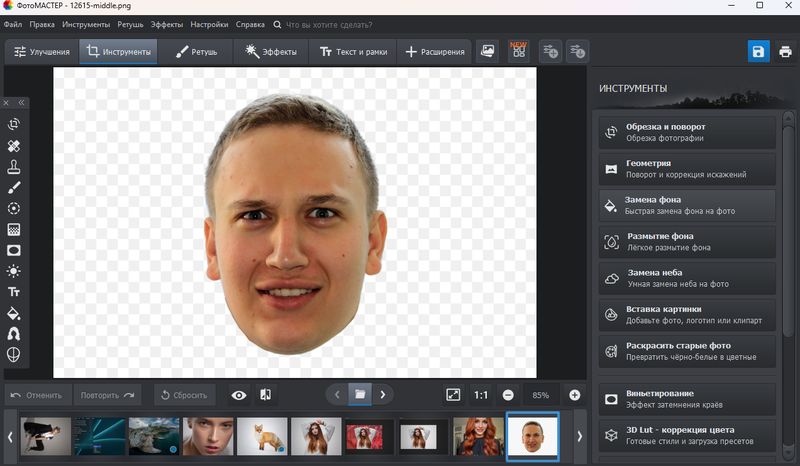800x466 pixels.
Task: Select the vignette tool in left toolbar
Action: click(14, 250)
